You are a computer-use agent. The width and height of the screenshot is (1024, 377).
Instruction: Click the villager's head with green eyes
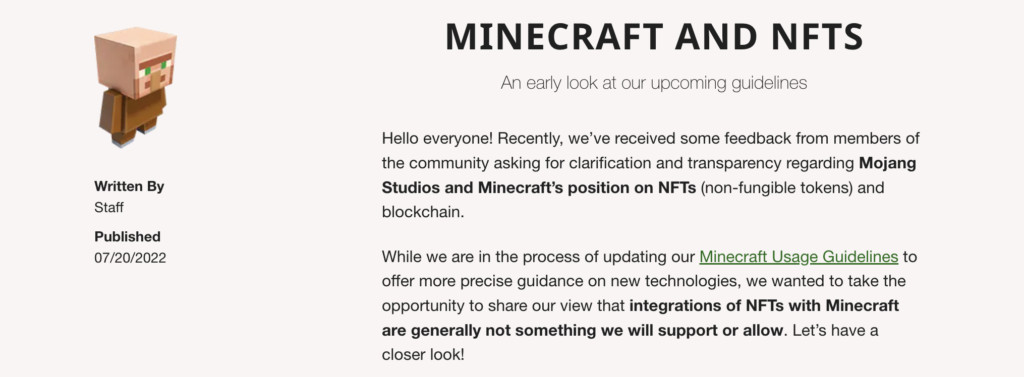click(x=136, y=62)
